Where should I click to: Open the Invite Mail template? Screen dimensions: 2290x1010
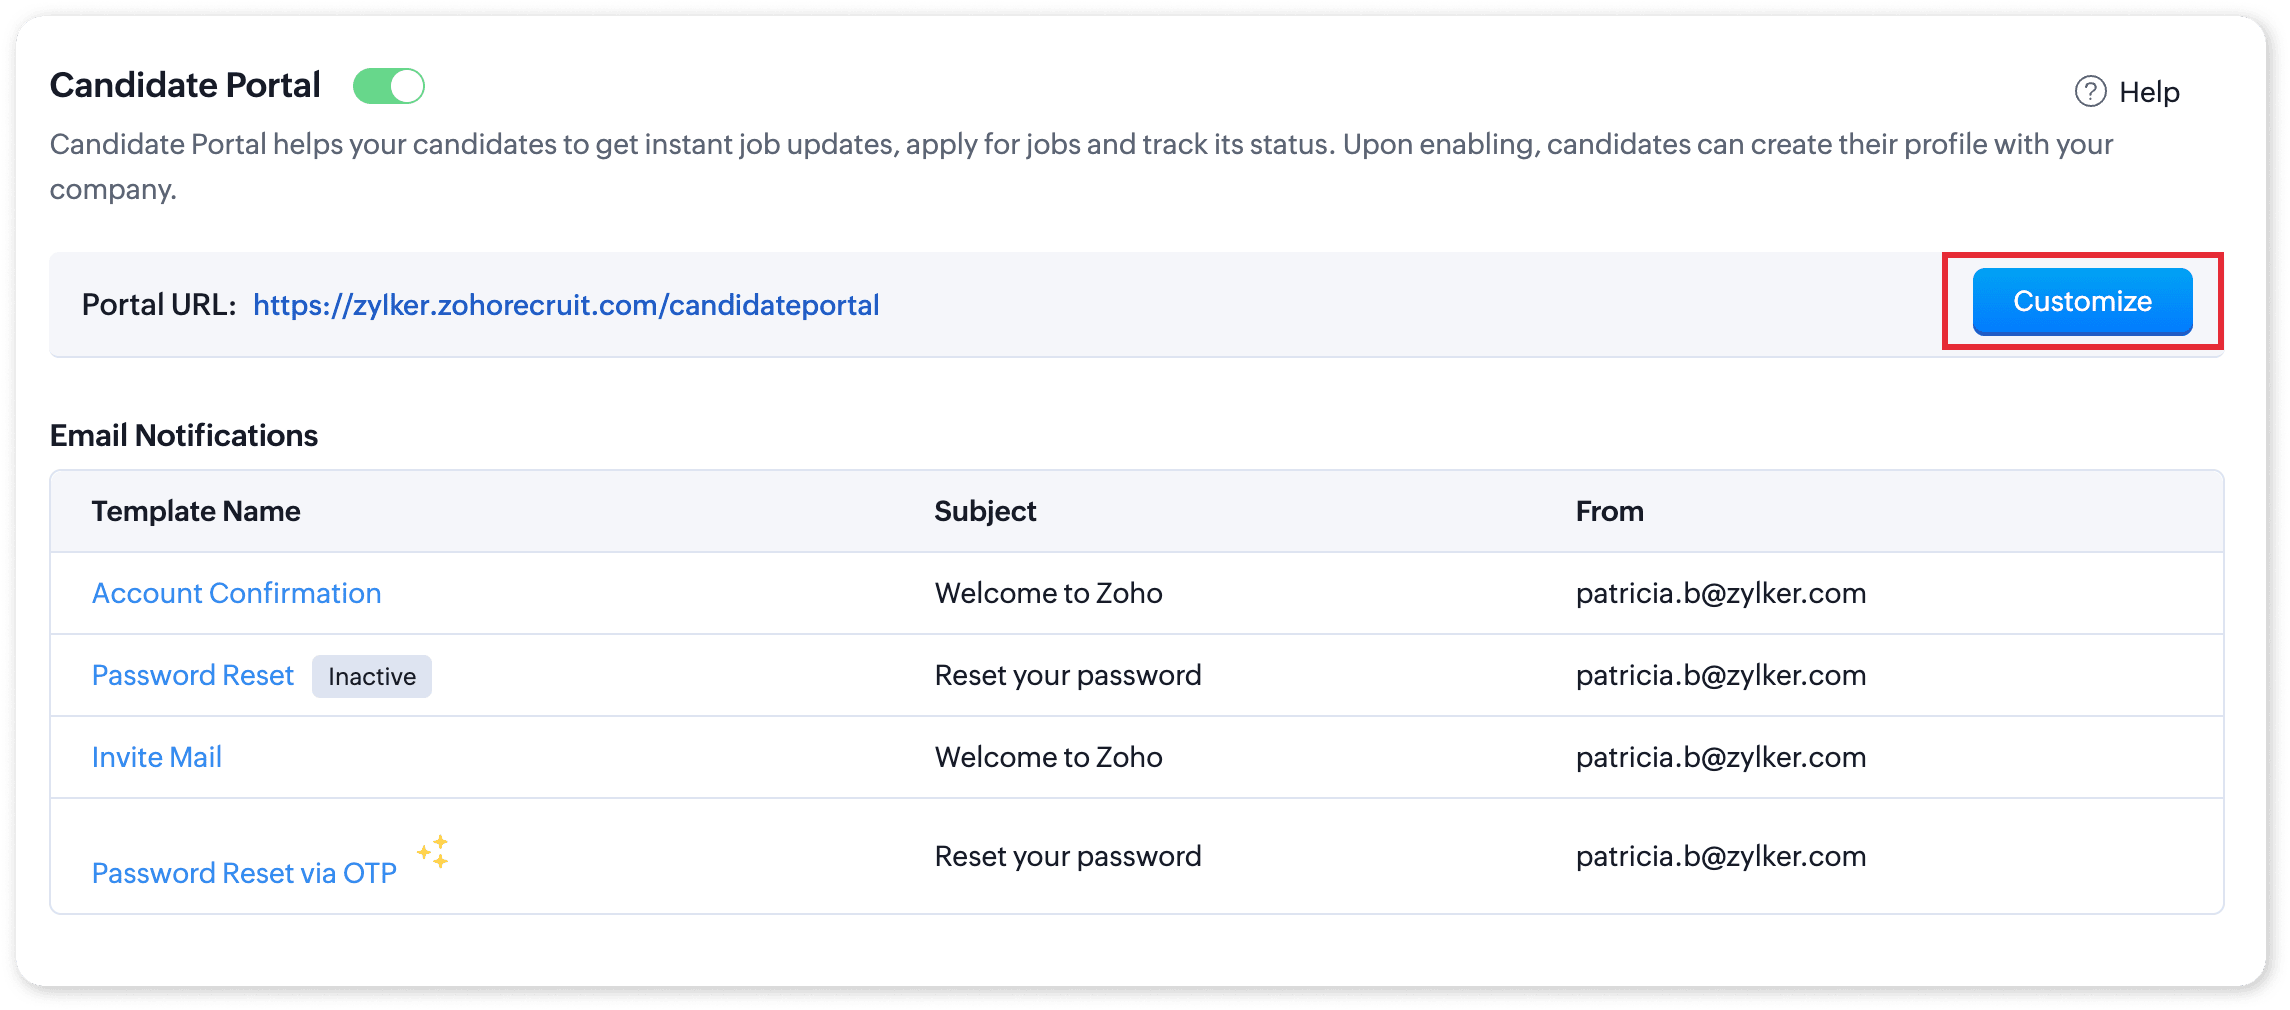click(157, 757)
